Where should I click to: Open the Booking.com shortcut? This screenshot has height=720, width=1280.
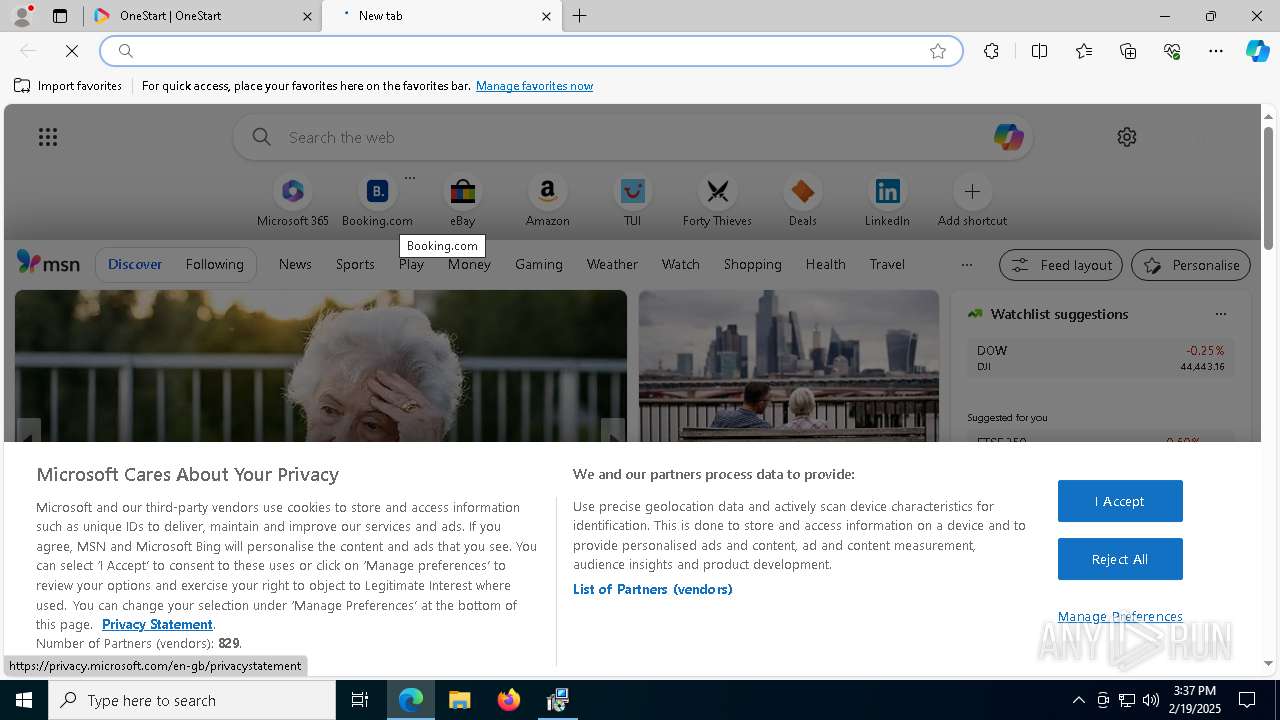377,201
